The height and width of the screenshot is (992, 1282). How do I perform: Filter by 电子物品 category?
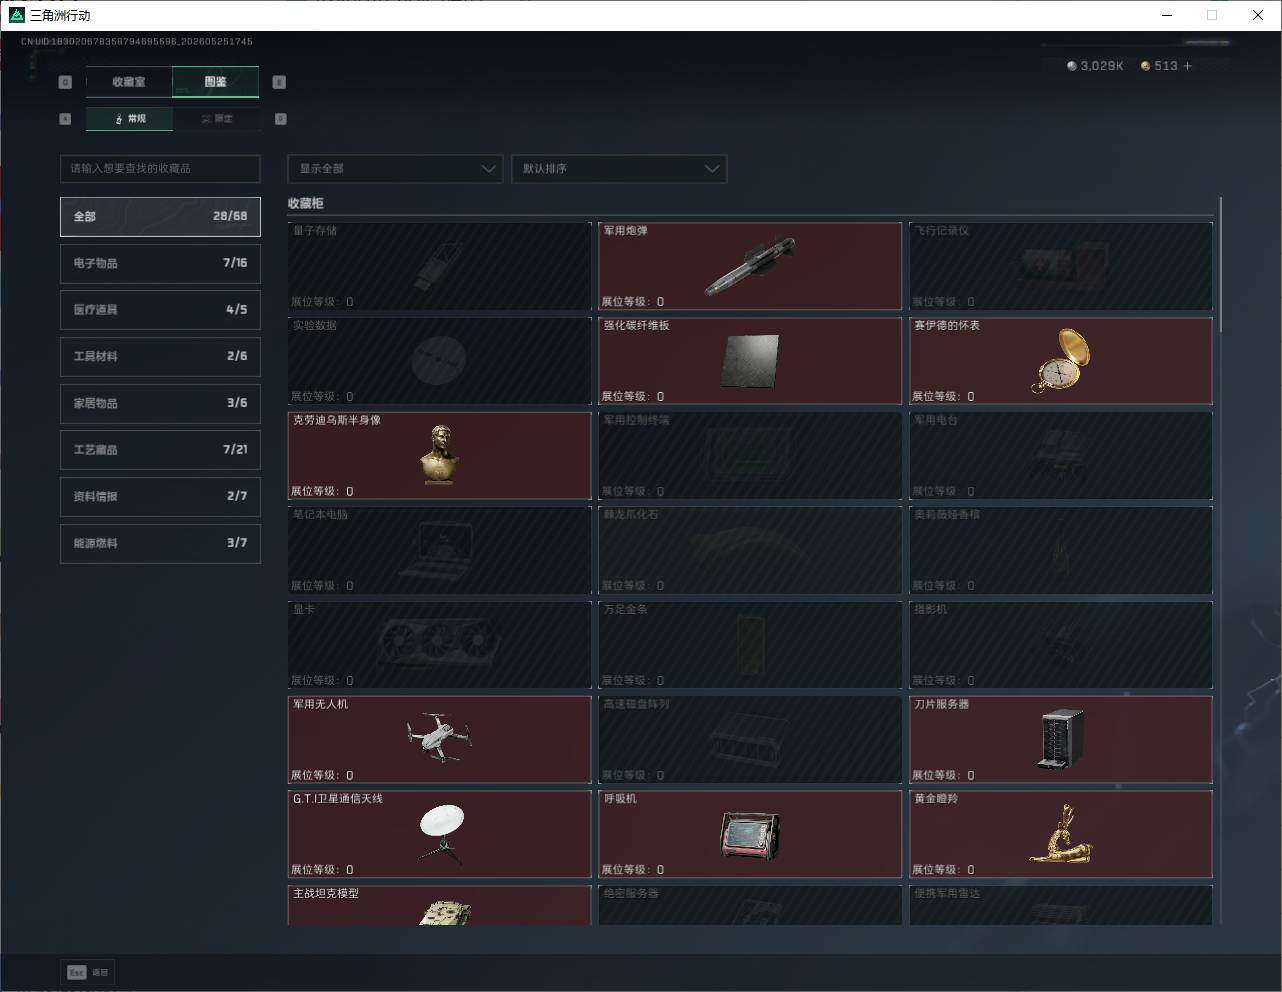pos(160,263)
